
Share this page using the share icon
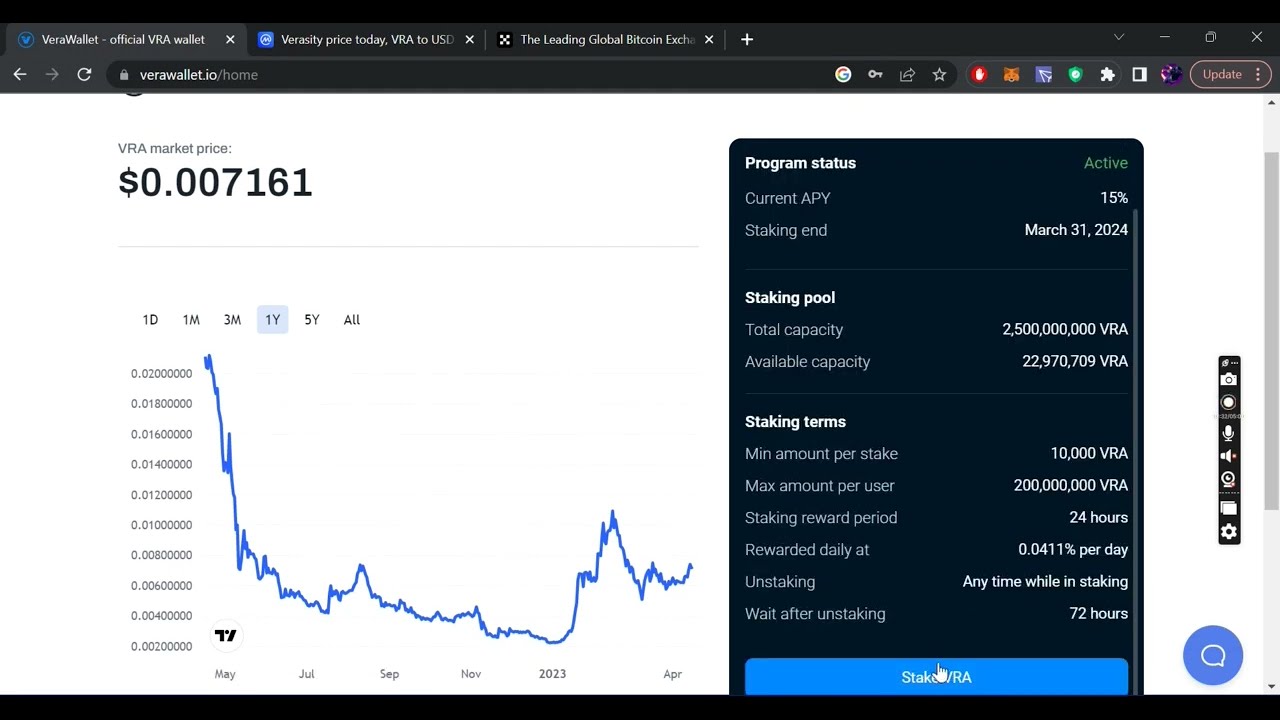point(907,74)
